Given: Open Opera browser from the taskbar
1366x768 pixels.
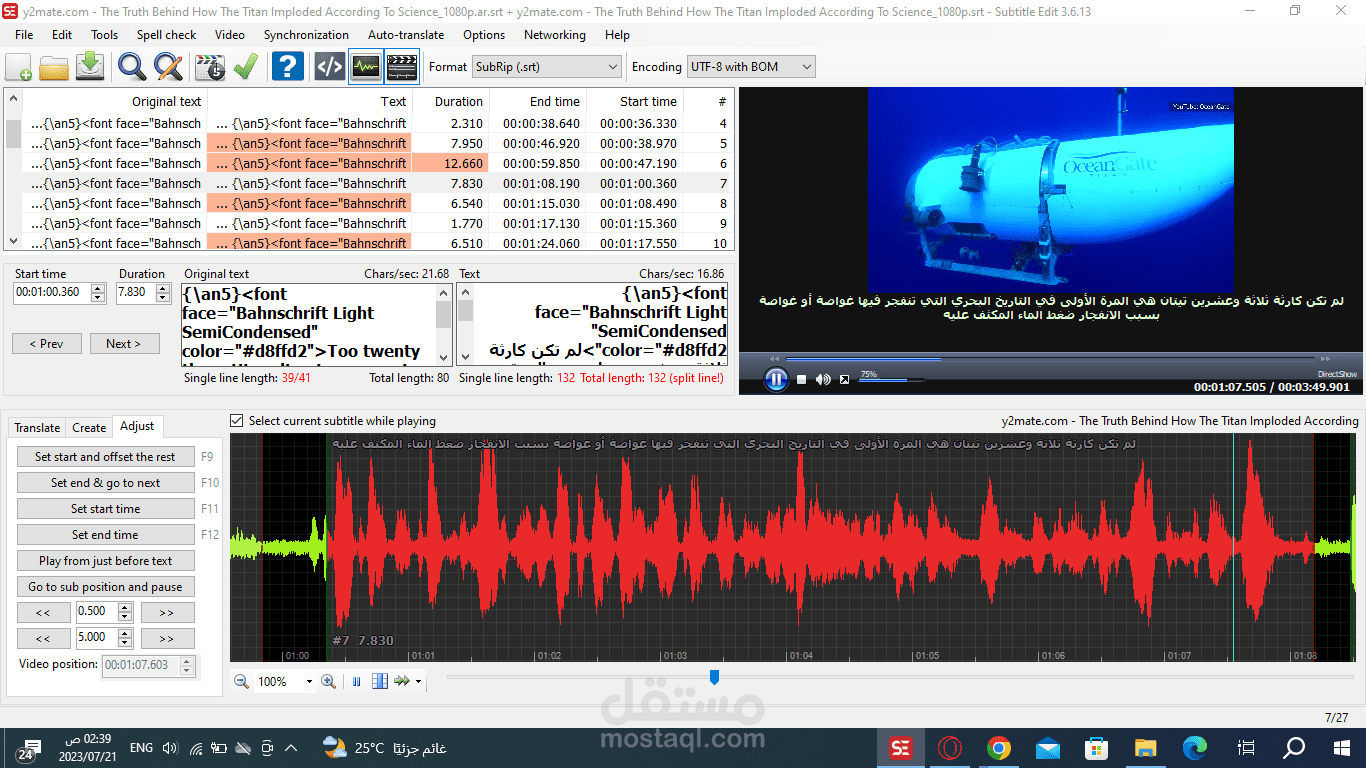Looking at the screenshot, I should [950, 747].
